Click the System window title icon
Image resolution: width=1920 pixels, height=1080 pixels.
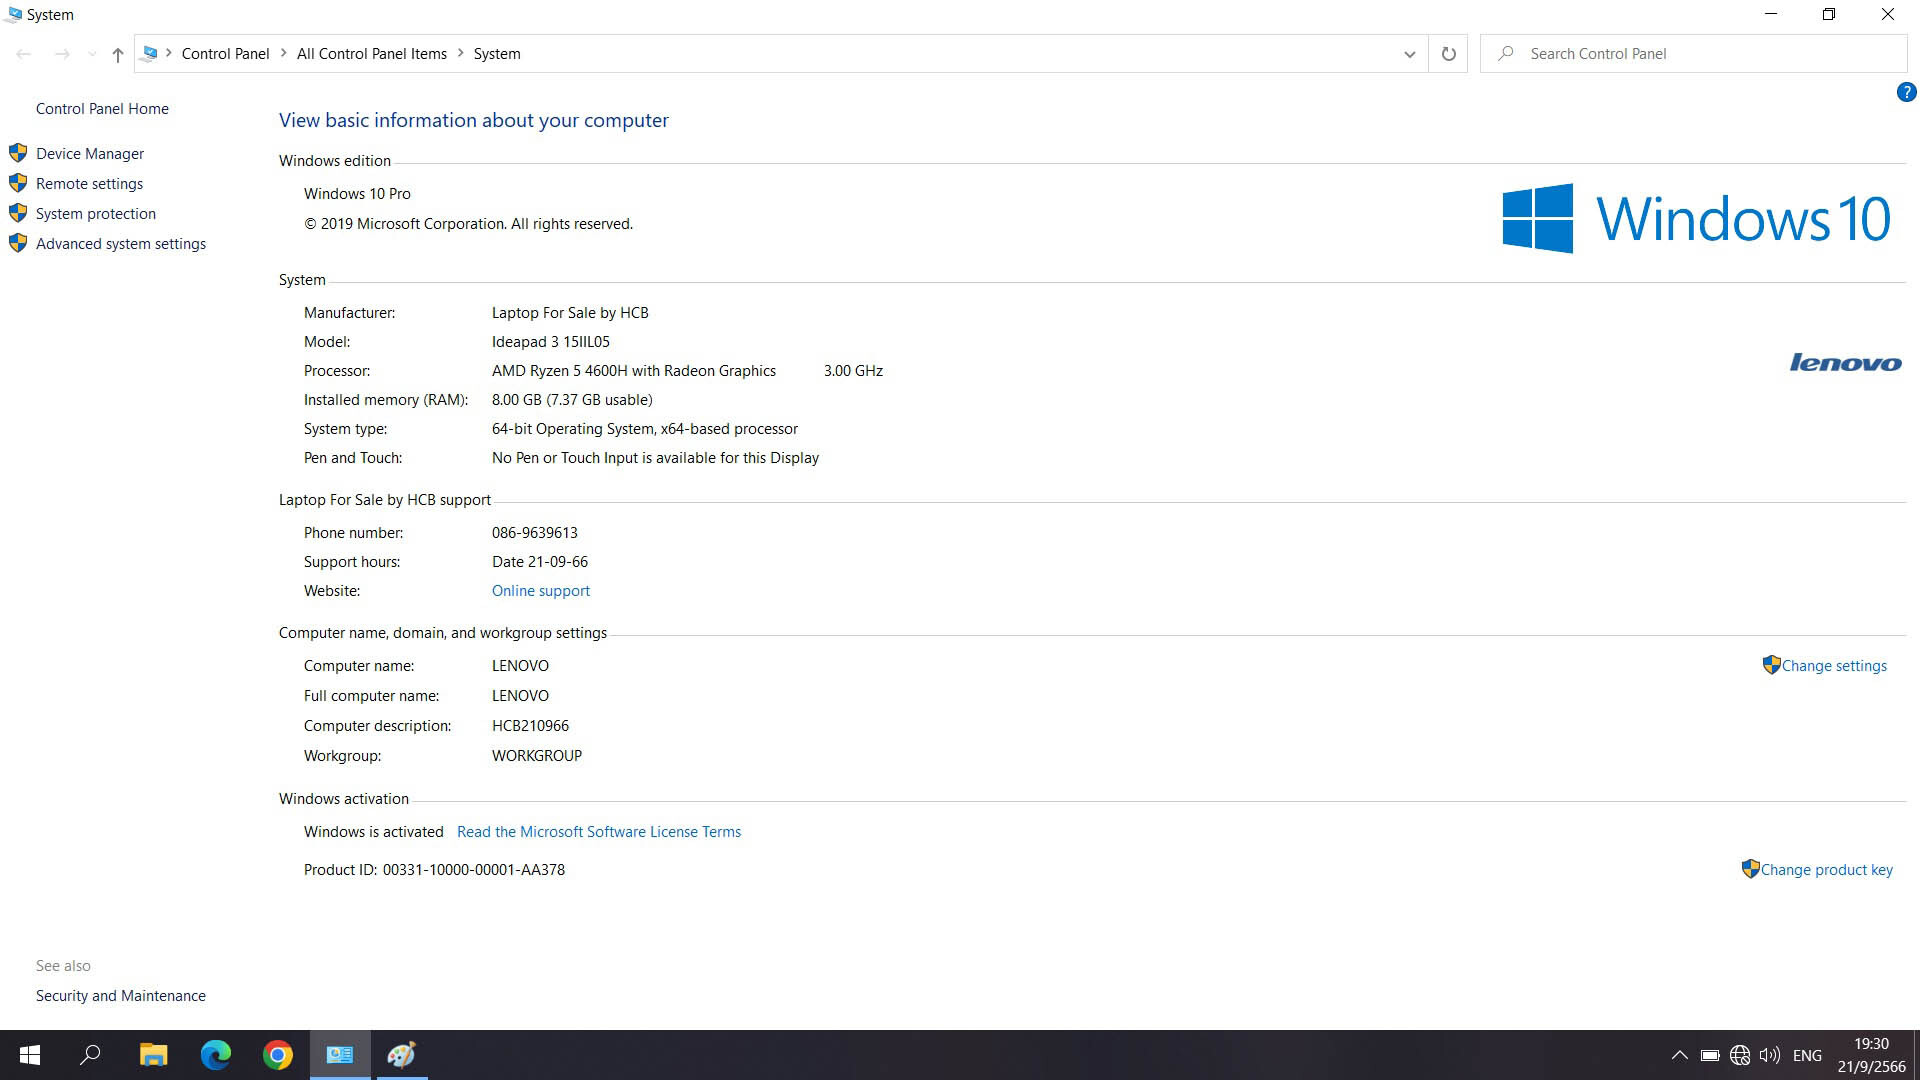(x=13, y=14)
